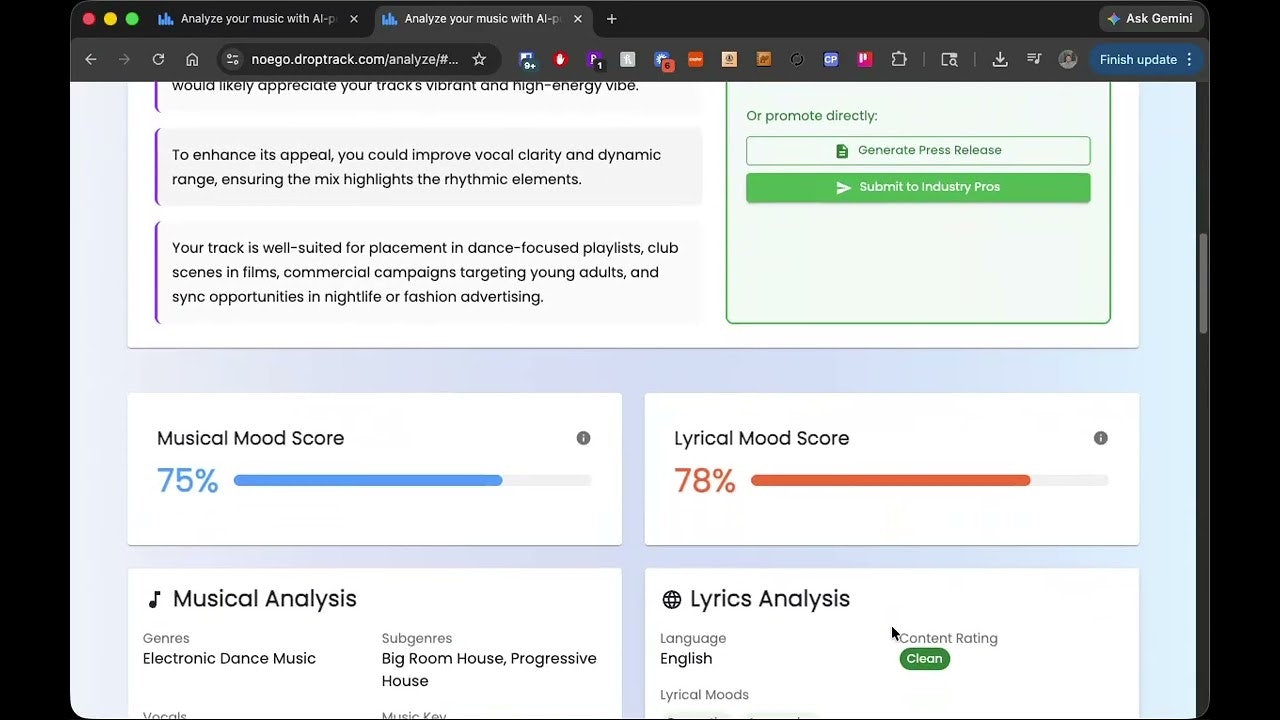Click the Ask Gemini menu bar item

point(1151,18)
